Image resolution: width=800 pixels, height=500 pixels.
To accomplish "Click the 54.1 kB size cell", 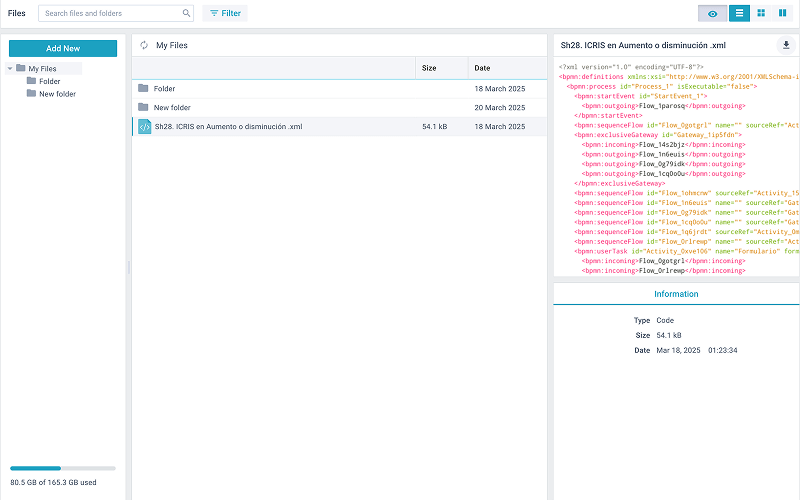I will pos(435,127).
